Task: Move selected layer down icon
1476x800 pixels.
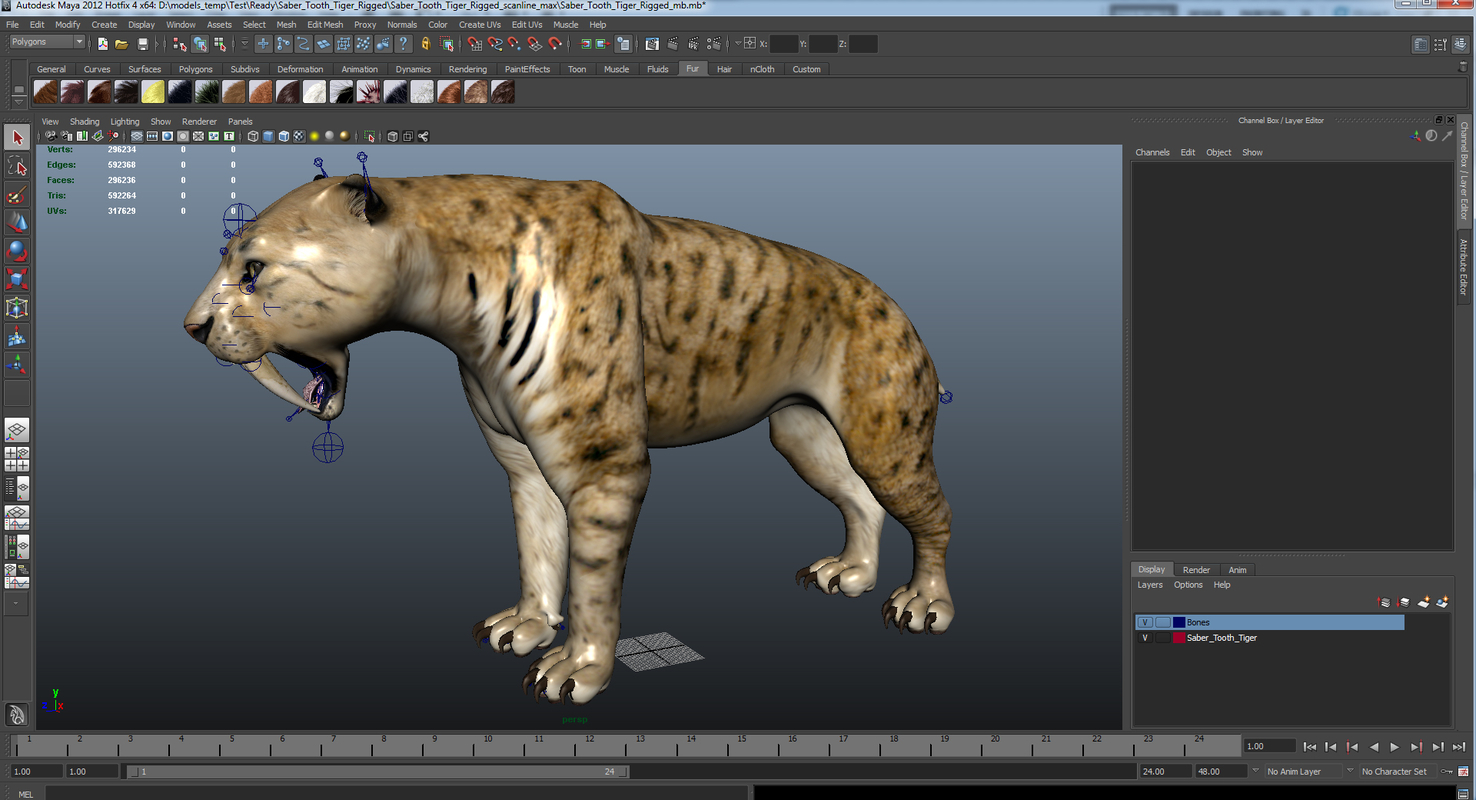Action: coord(1404,602)
